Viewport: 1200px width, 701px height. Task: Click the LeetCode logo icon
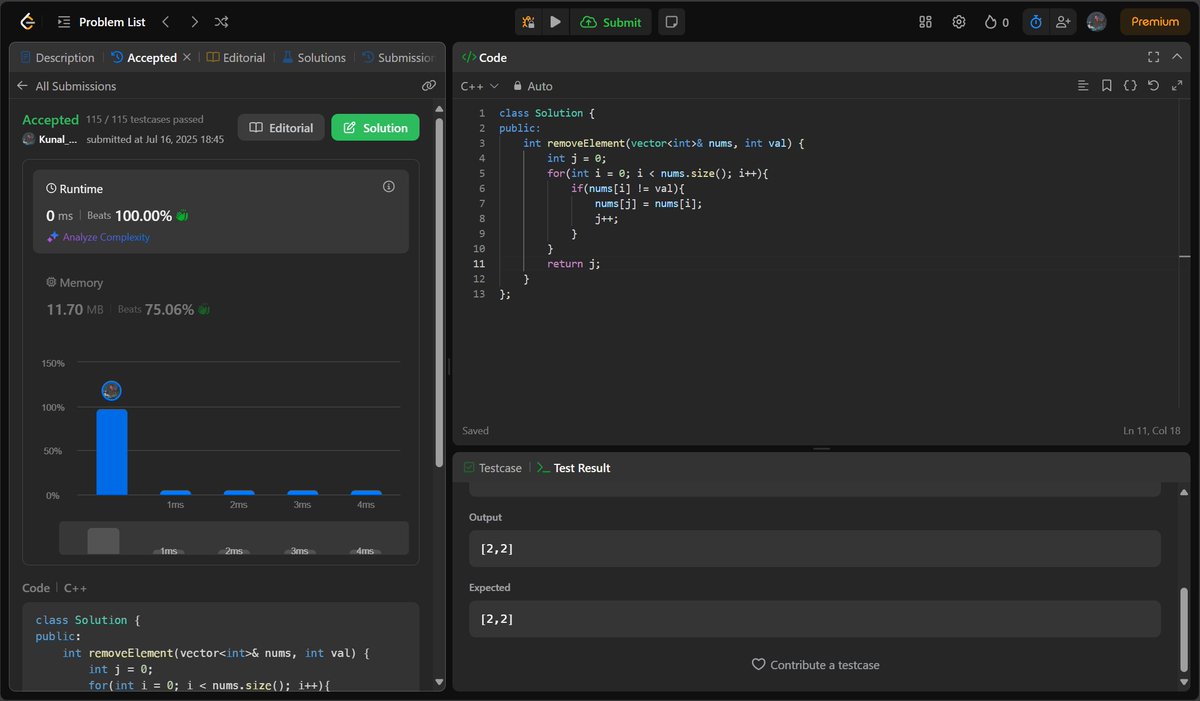point(28,21)
